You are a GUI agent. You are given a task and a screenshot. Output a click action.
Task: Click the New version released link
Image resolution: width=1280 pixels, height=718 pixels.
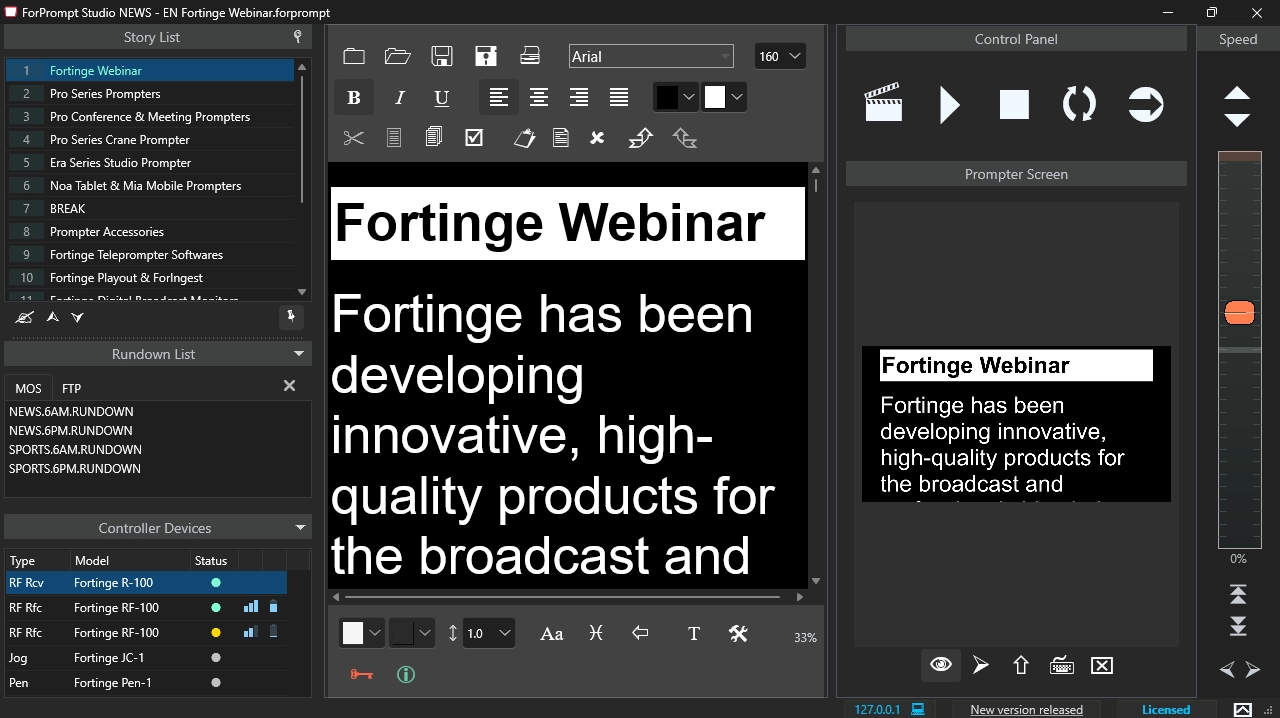click(x=1026, y=710)
